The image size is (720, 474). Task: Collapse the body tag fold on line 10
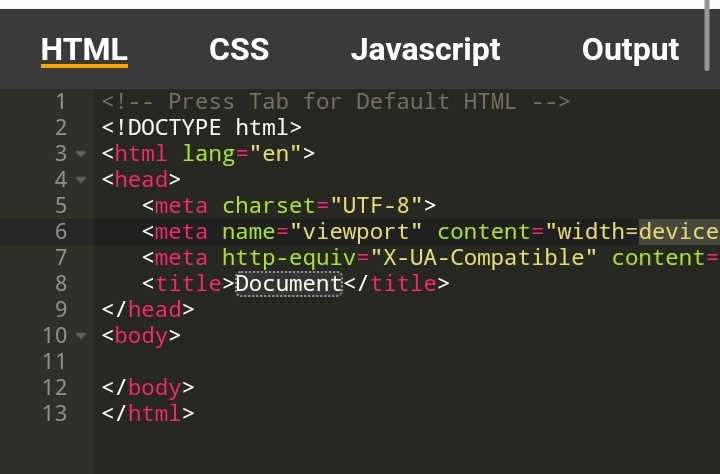tap(81, 336)
